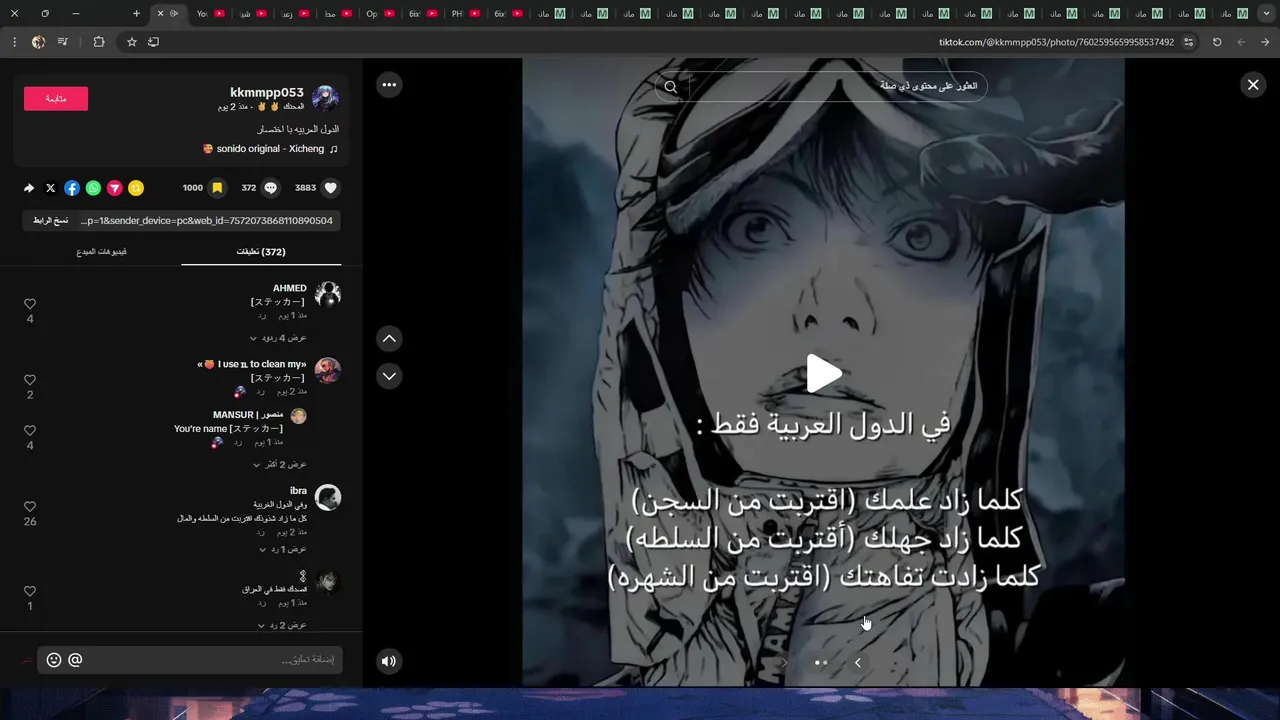Open more share options arrow

(x=29, y=188)
